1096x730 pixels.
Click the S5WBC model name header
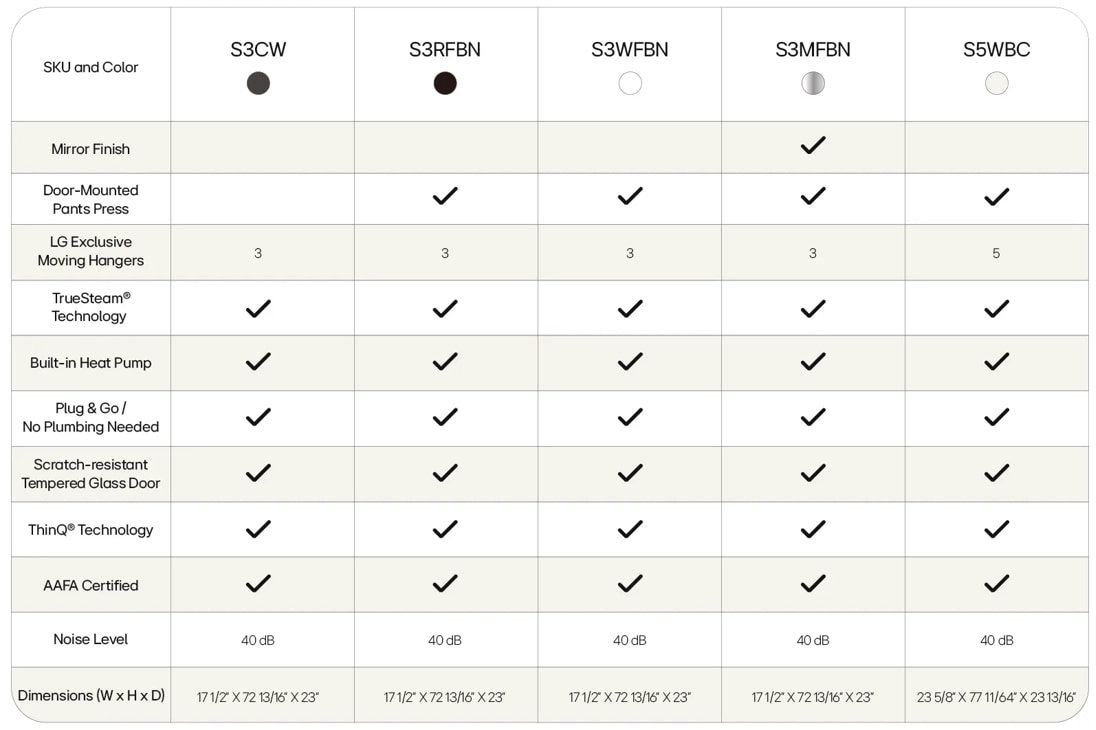click(x=996, y=50)
